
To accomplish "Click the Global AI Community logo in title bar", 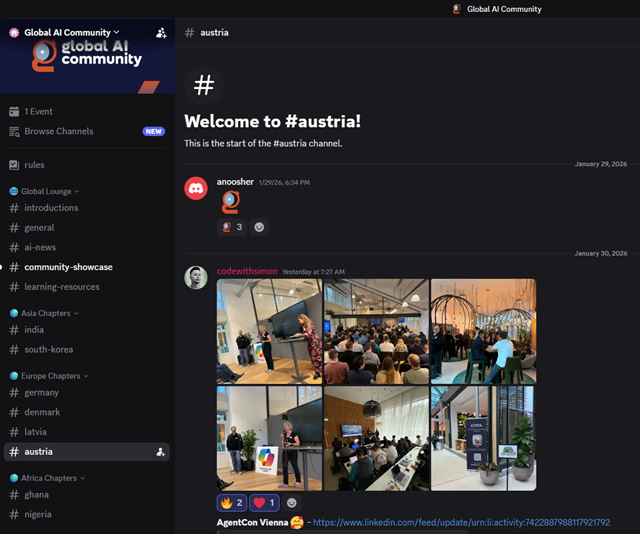I will [457, 9].
